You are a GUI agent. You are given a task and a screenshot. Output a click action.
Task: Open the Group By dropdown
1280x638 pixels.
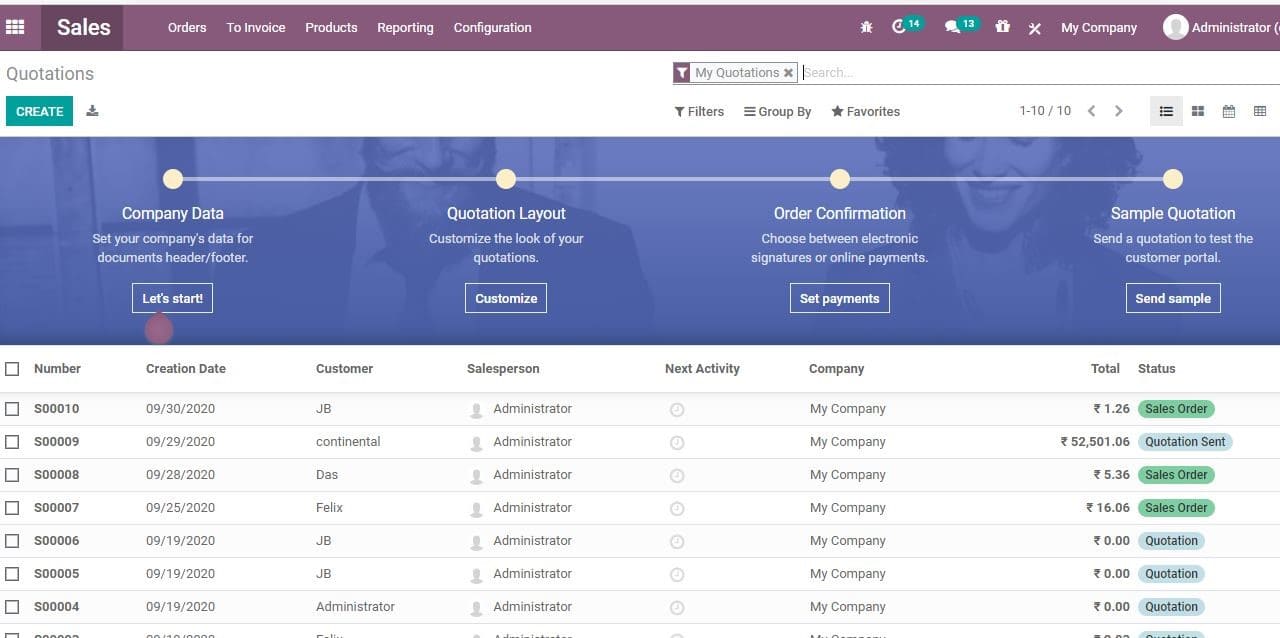tap(777, 111)
